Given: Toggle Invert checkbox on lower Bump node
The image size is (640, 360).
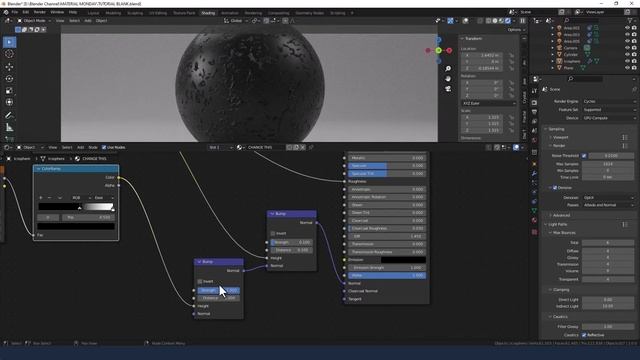Looking at the screenshot, I should [200, 282].
